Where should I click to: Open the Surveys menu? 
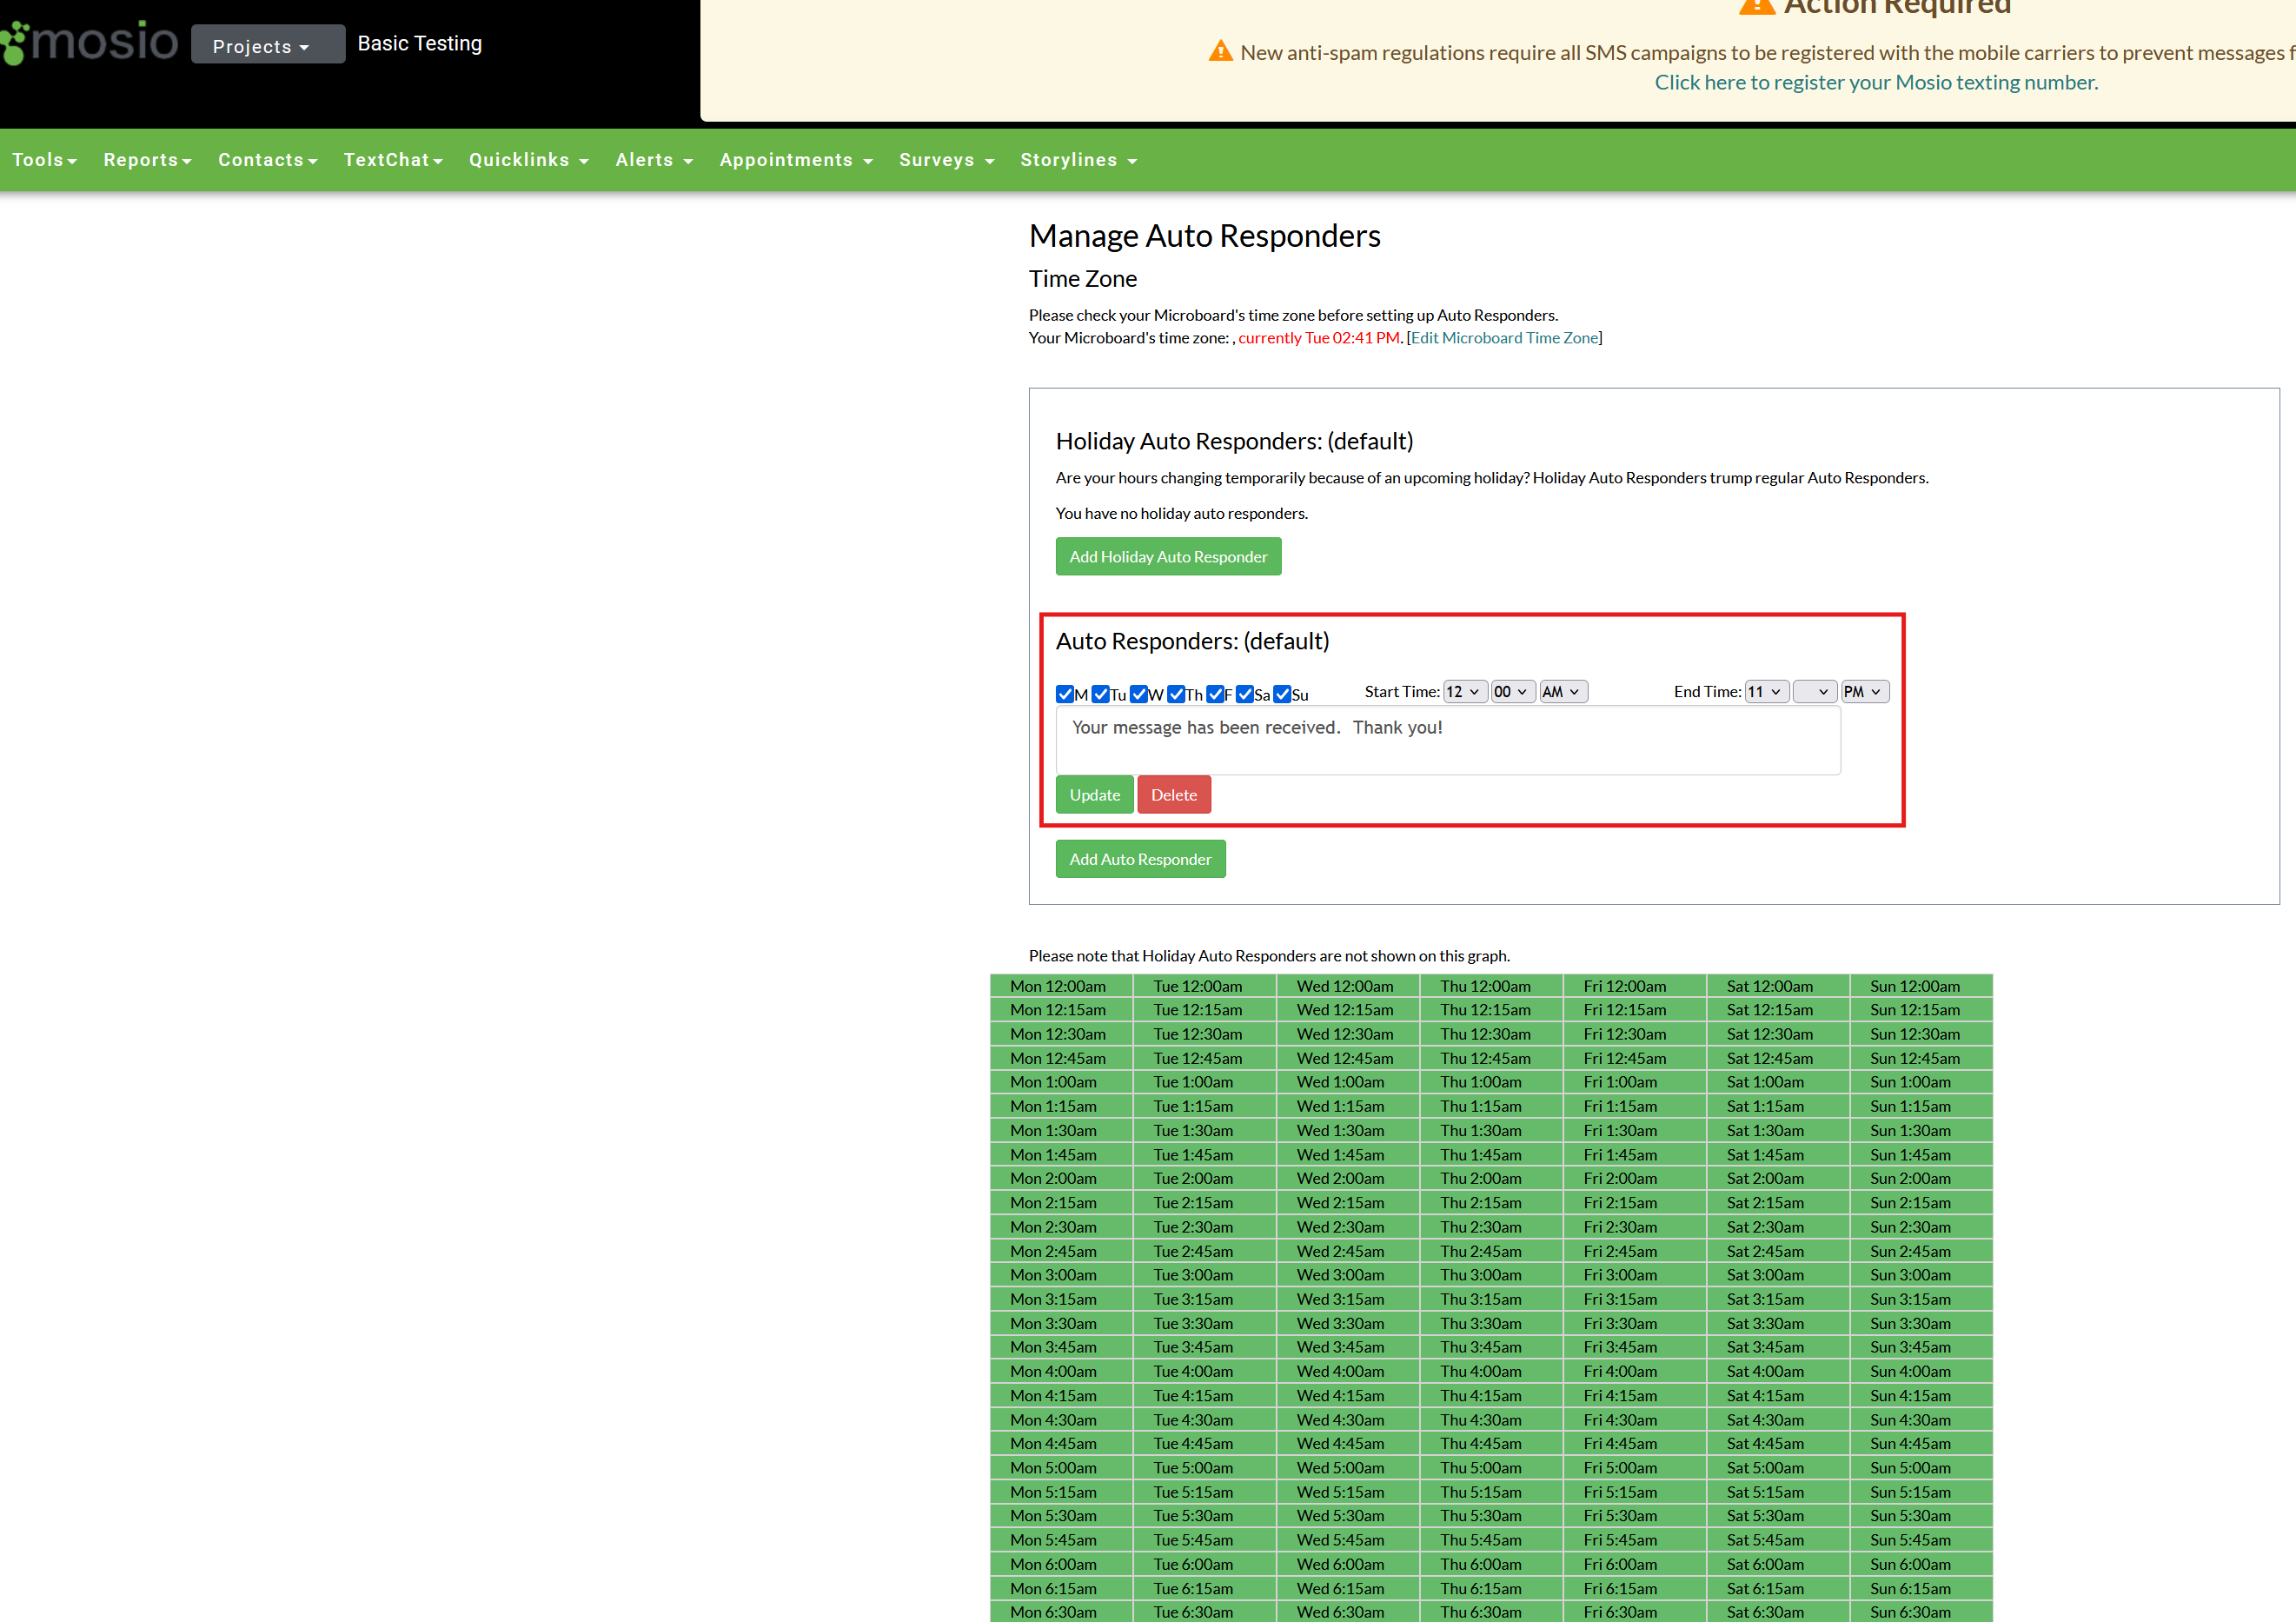(x=946, y=160)
